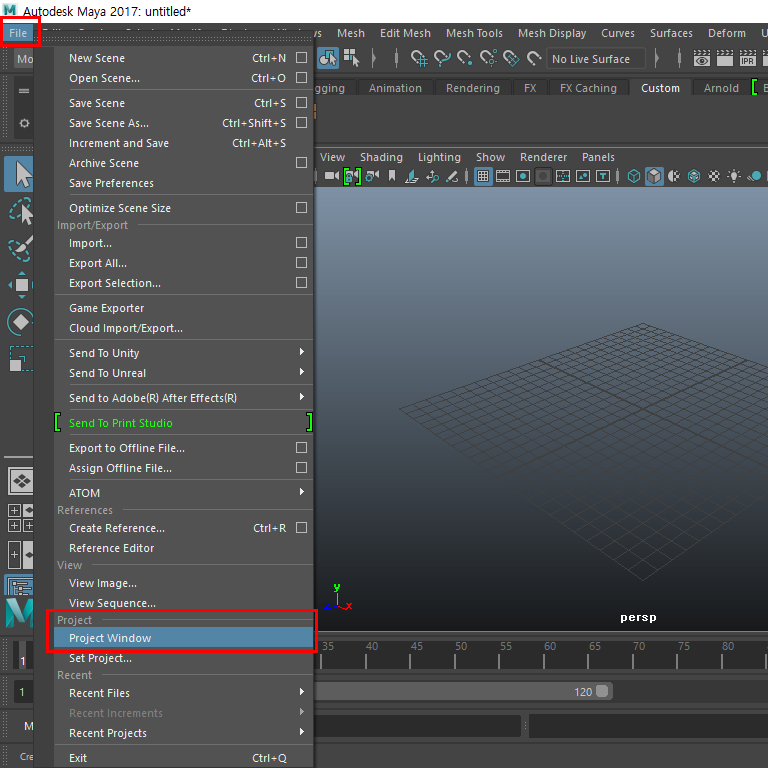Expand Send To Unity submenu arrow
768x768 pixels.
coord(302,352)
